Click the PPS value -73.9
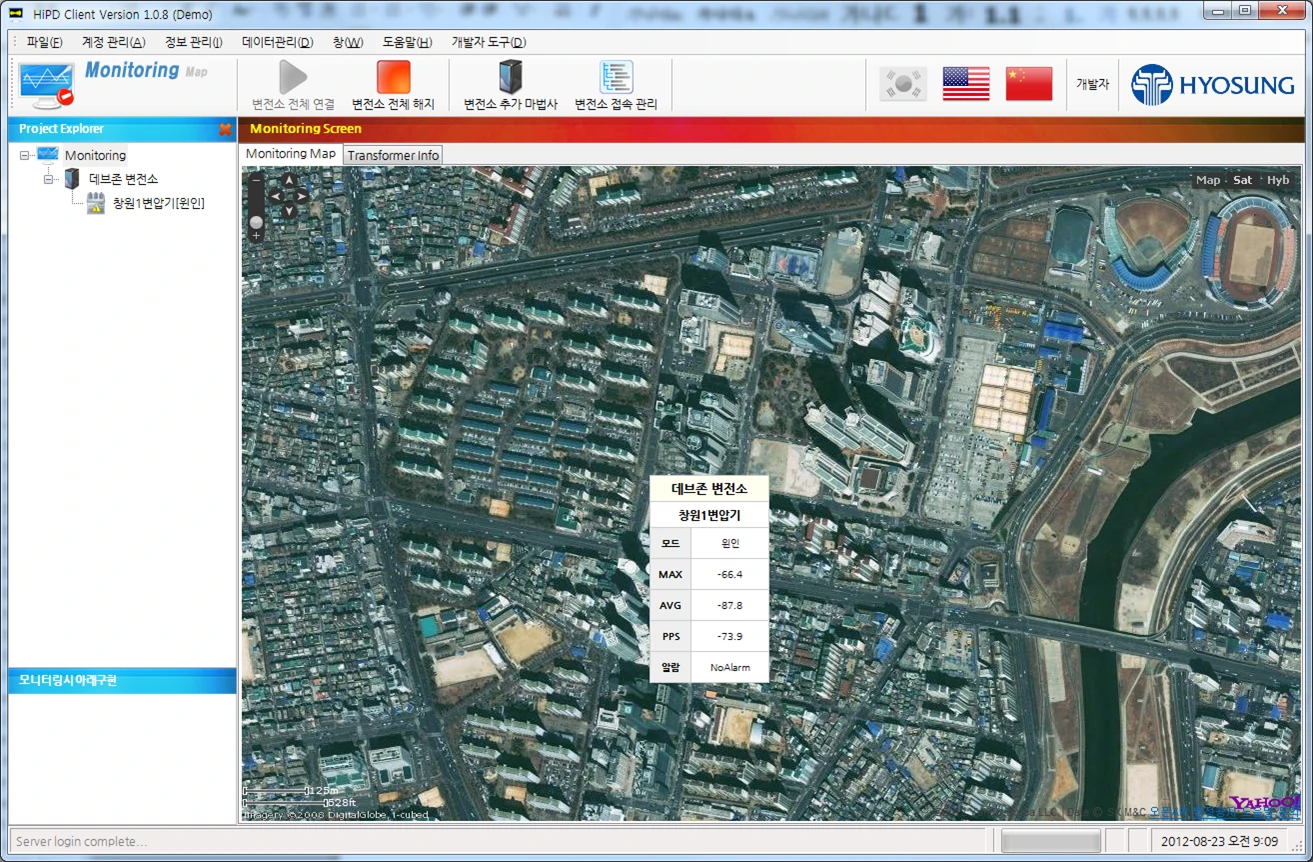This screenshot has height=862, width=1313. [730, 636]
